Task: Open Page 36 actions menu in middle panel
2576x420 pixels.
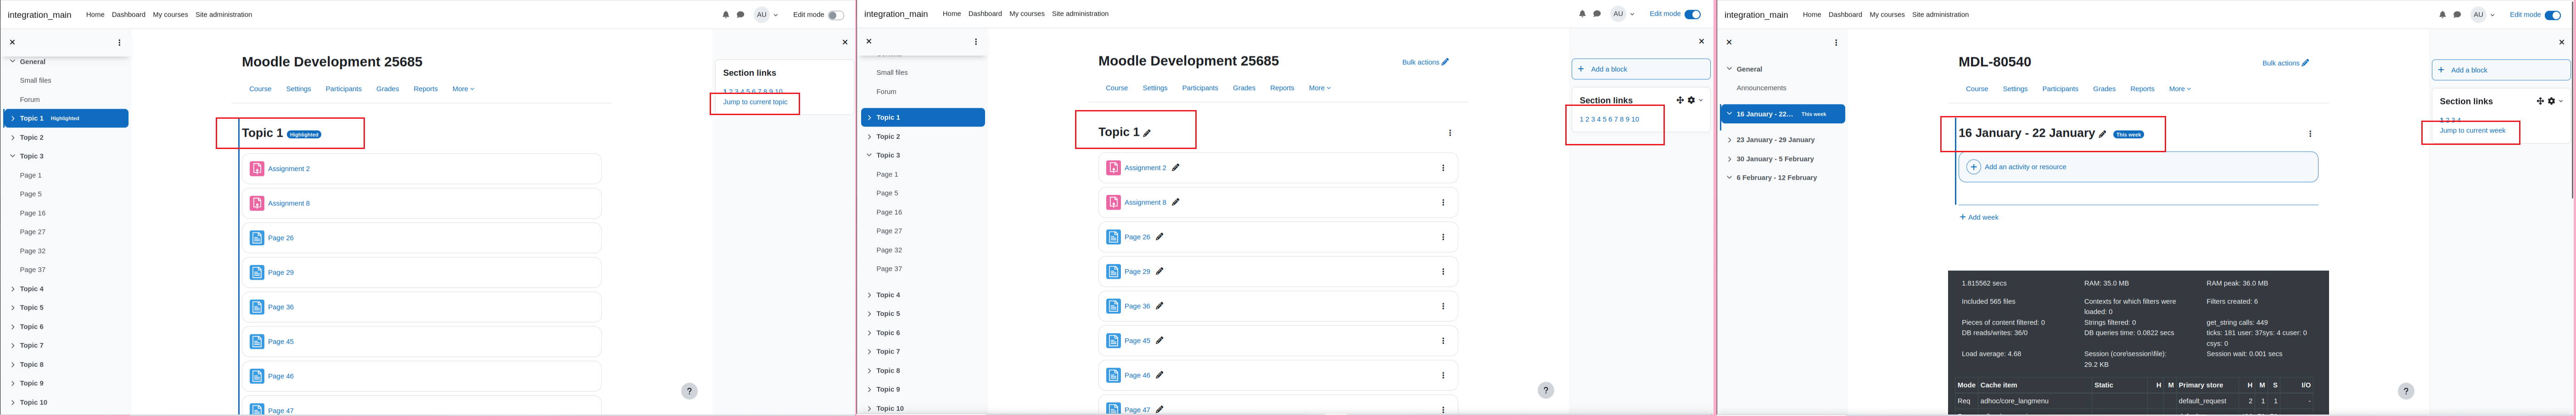Action: tap(1443, 306)
